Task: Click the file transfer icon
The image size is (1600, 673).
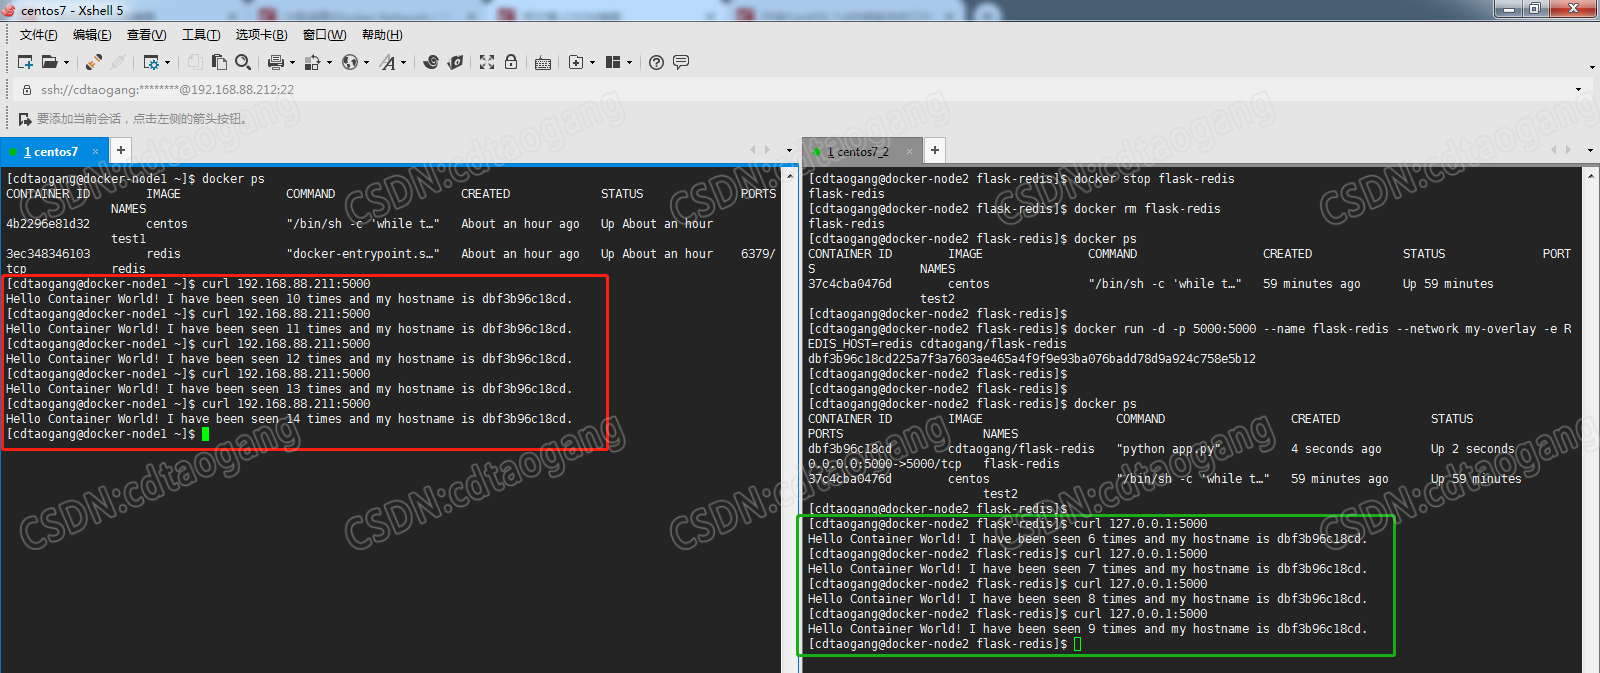Action: [x=313, y=62]
